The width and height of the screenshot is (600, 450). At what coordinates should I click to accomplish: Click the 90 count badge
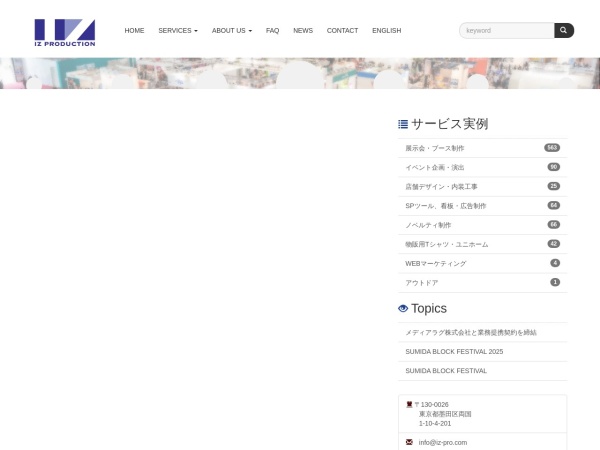pos(553,167)
